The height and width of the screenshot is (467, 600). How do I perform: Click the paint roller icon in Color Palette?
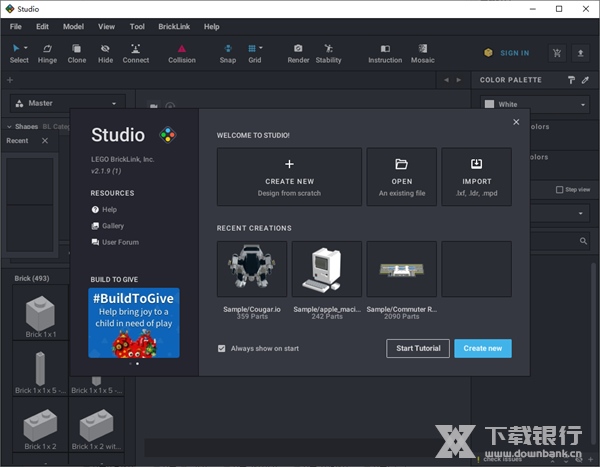coord(571,80)
